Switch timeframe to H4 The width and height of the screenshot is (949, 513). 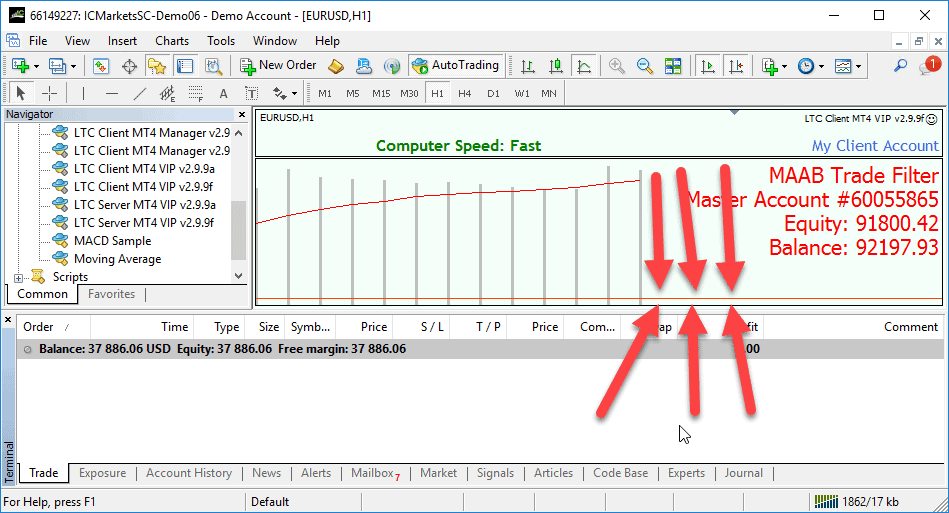coord(464,93)
